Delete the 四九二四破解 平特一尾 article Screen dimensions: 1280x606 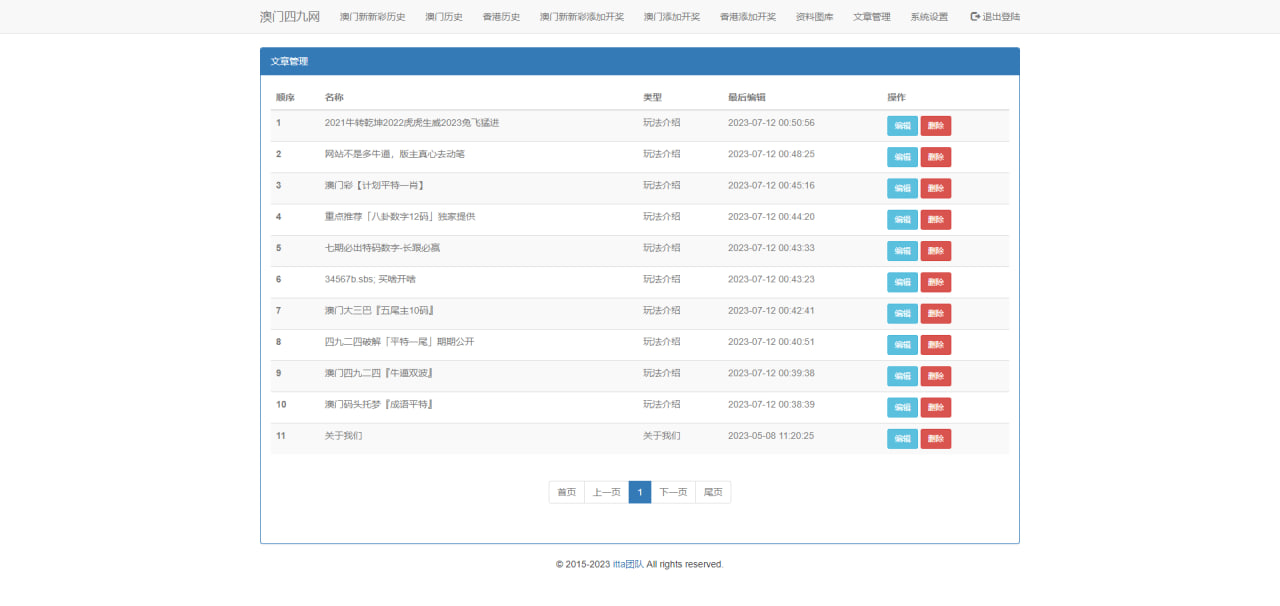point(936,345)
